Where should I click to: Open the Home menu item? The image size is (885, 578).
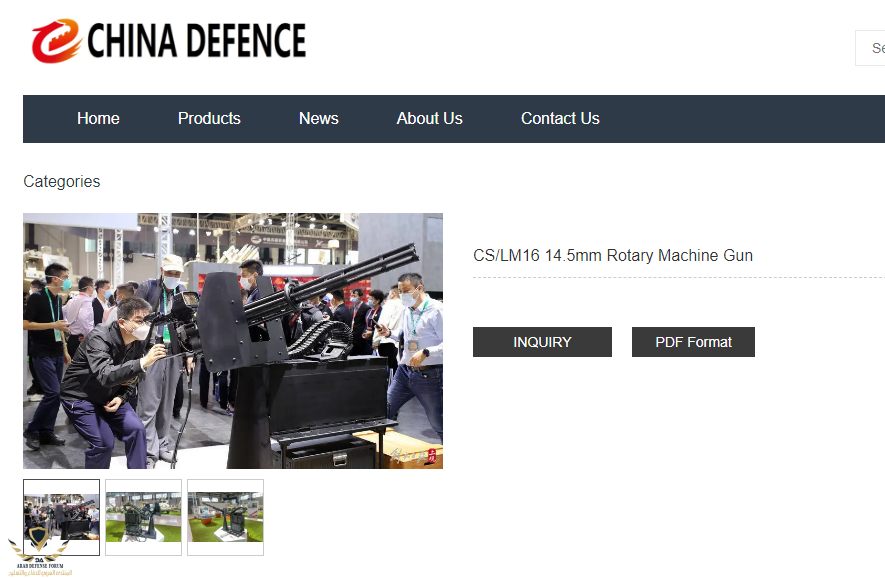tap(98, 118)
